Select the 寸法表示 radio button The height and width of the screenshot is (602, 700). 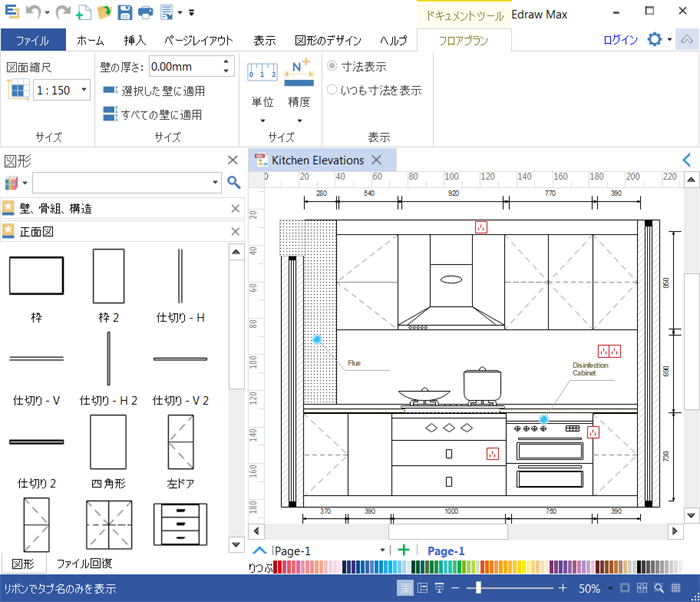tap(333, 66)
